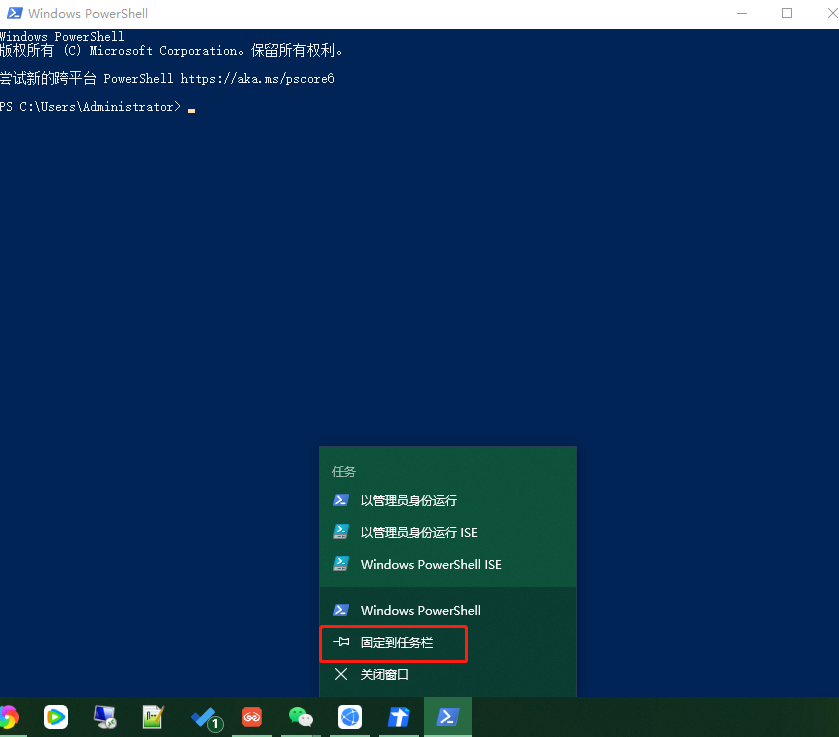Click inside the PowerShell command prompt
This screenshot has width=839, height=737.
pos(190,106)
